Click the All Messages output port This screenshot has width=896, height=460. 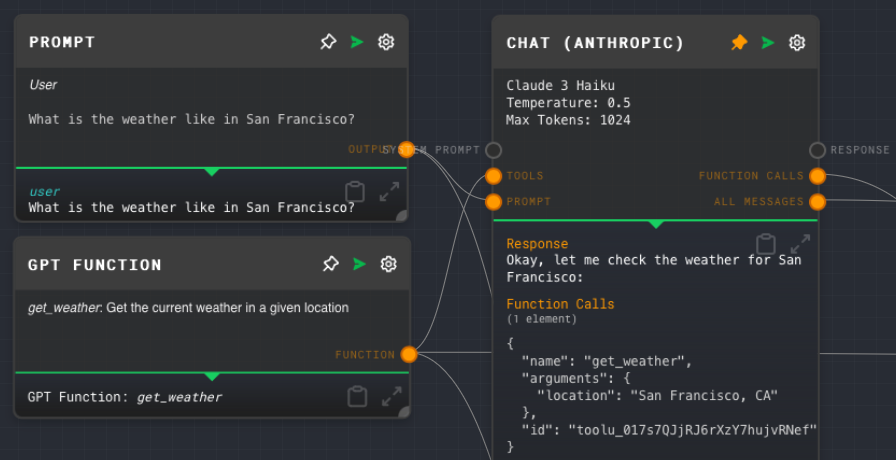point(818,202)
